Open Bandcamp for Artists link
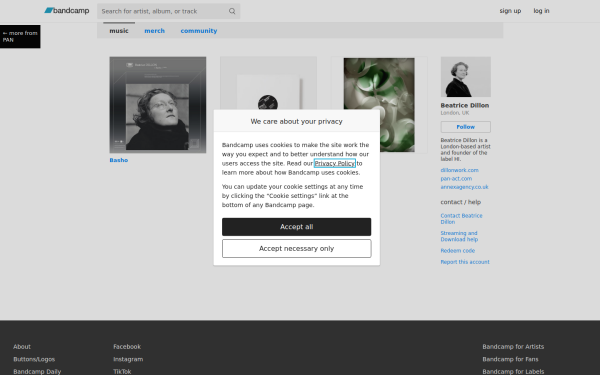 513,347
